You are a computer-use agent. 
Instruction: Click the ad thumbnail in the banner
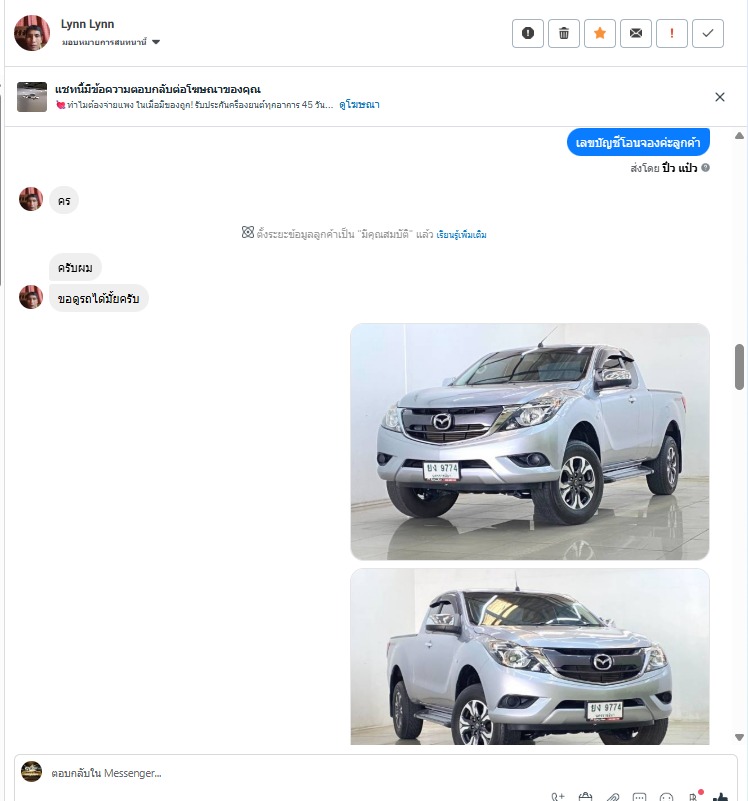tap(32, 97)
